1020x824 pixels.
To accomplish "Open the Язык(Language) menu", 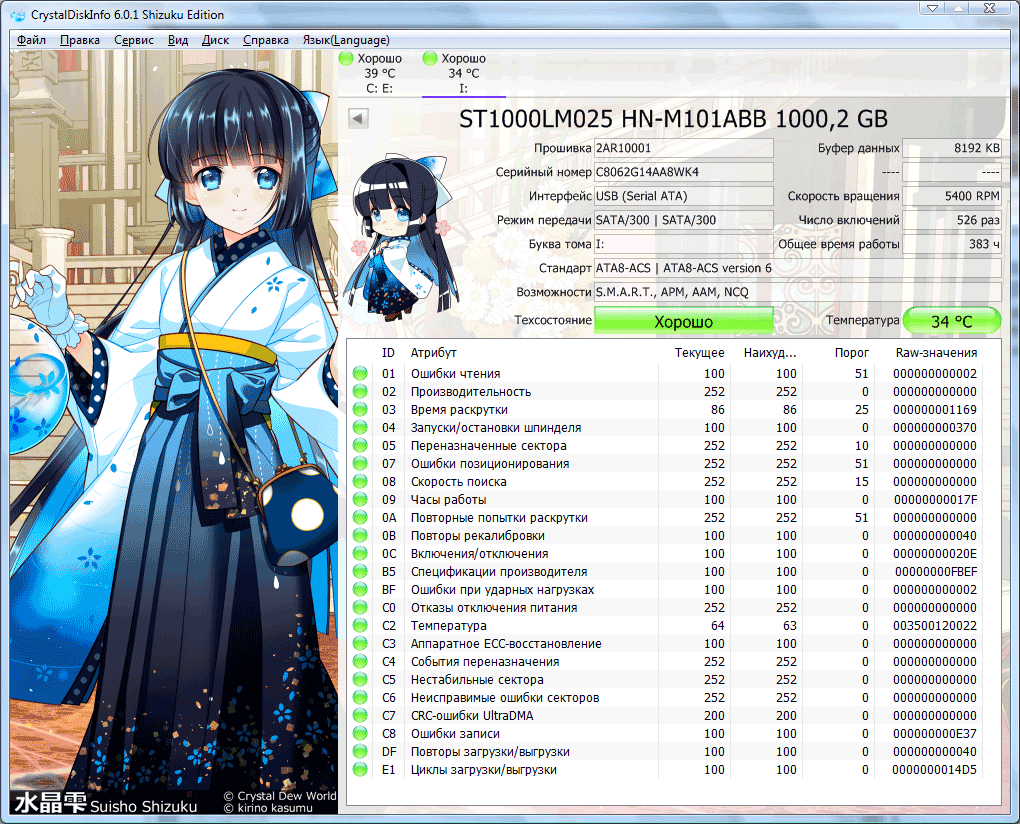I will click(345, 40).
